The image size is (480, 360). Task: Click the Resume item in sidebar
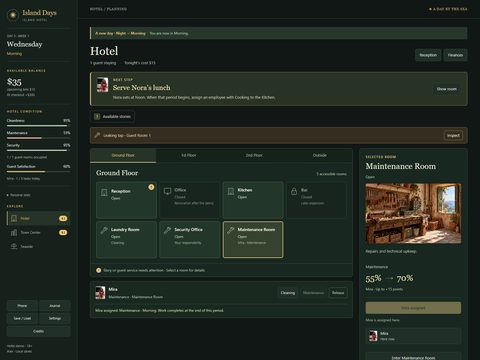pyautogui.click(x=19, y=195)
